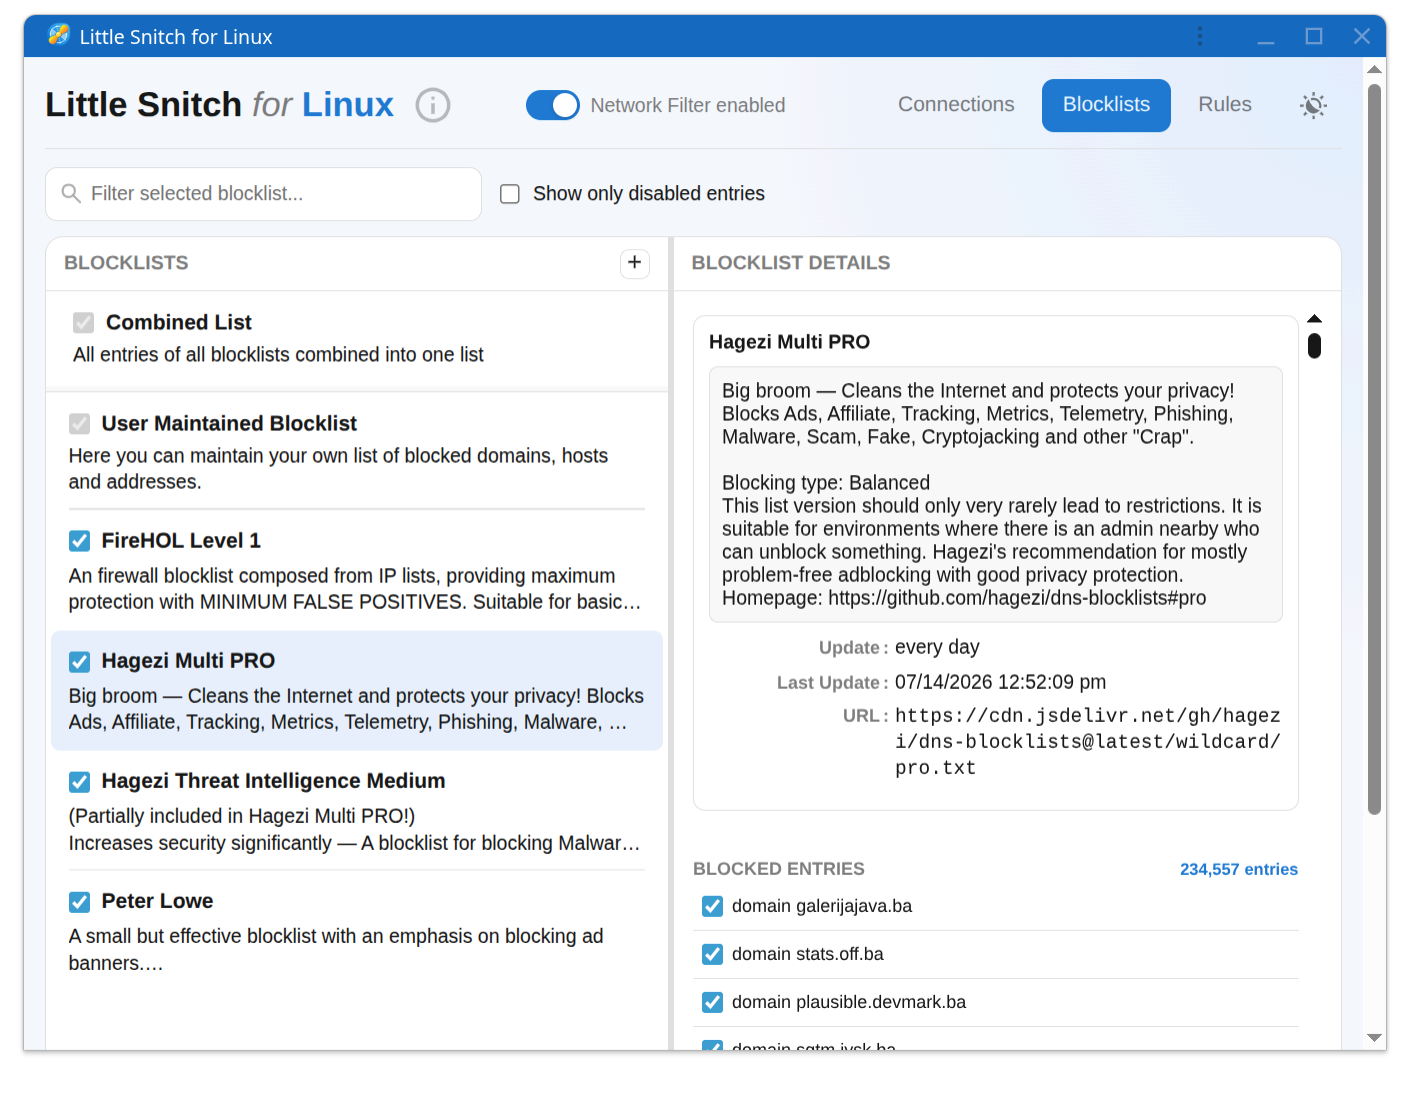The width and height of the screenshot is (1410, 1097).
Task: Open the info icon beside the app title
Action: [x=433, y=105]
